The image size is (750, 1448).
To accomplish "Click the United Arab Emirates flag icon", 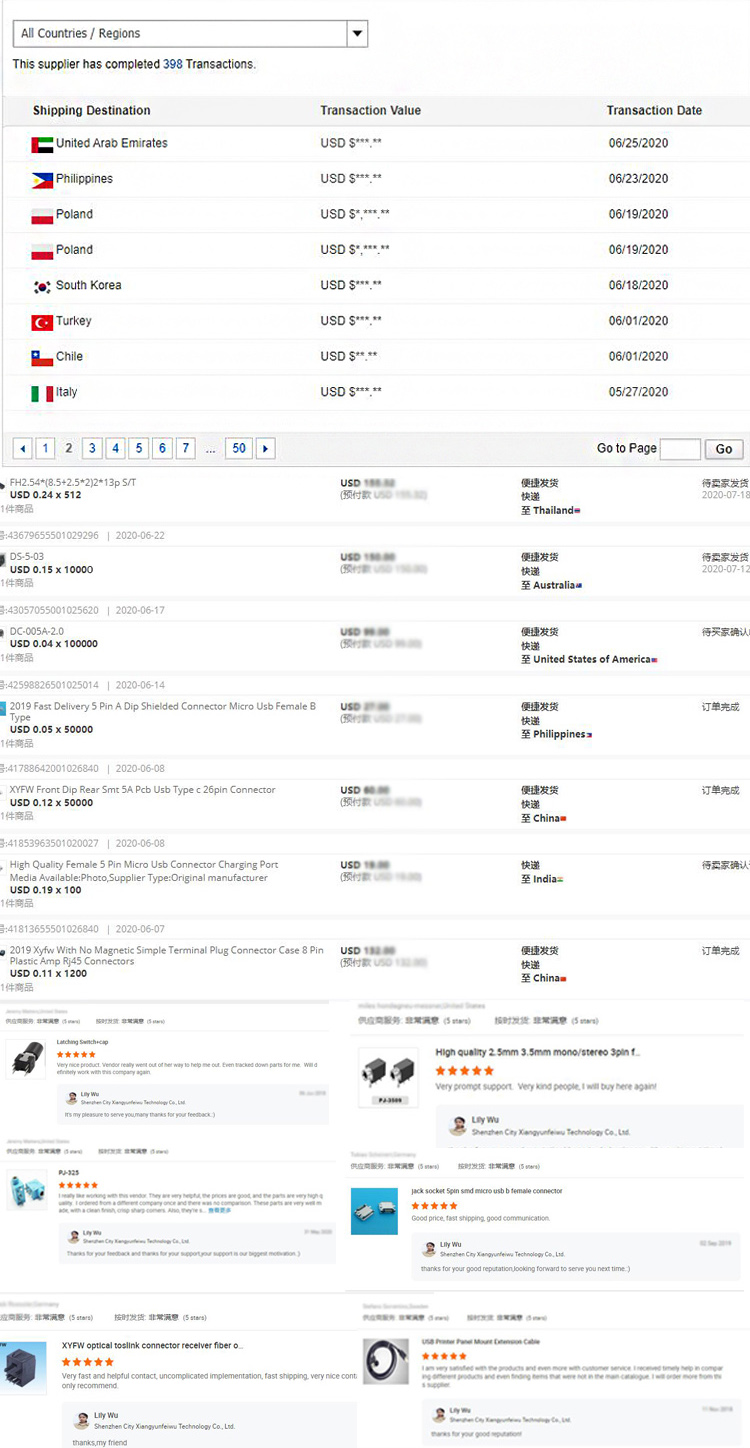I will tap(42, 144).
